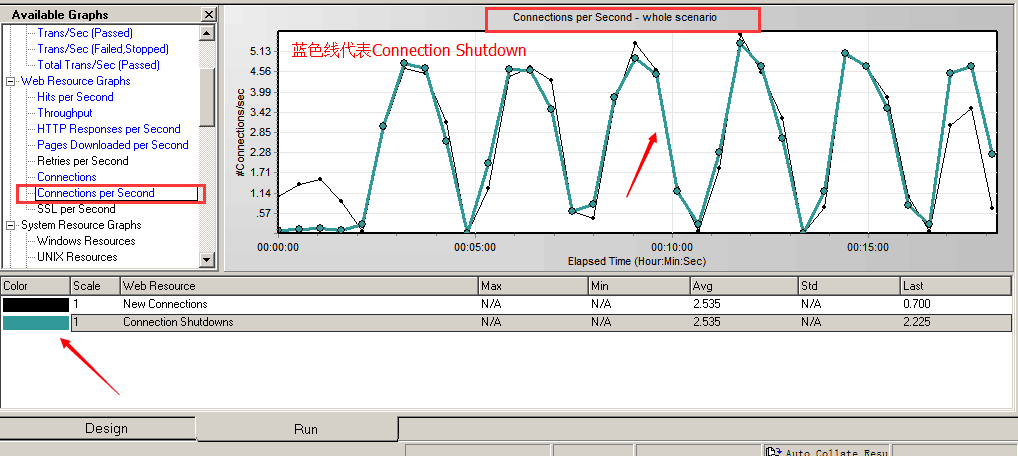The image size is (1018, 456).
Task: Open HTTP Responses per Second graph
Action: (x=108, y=129)
